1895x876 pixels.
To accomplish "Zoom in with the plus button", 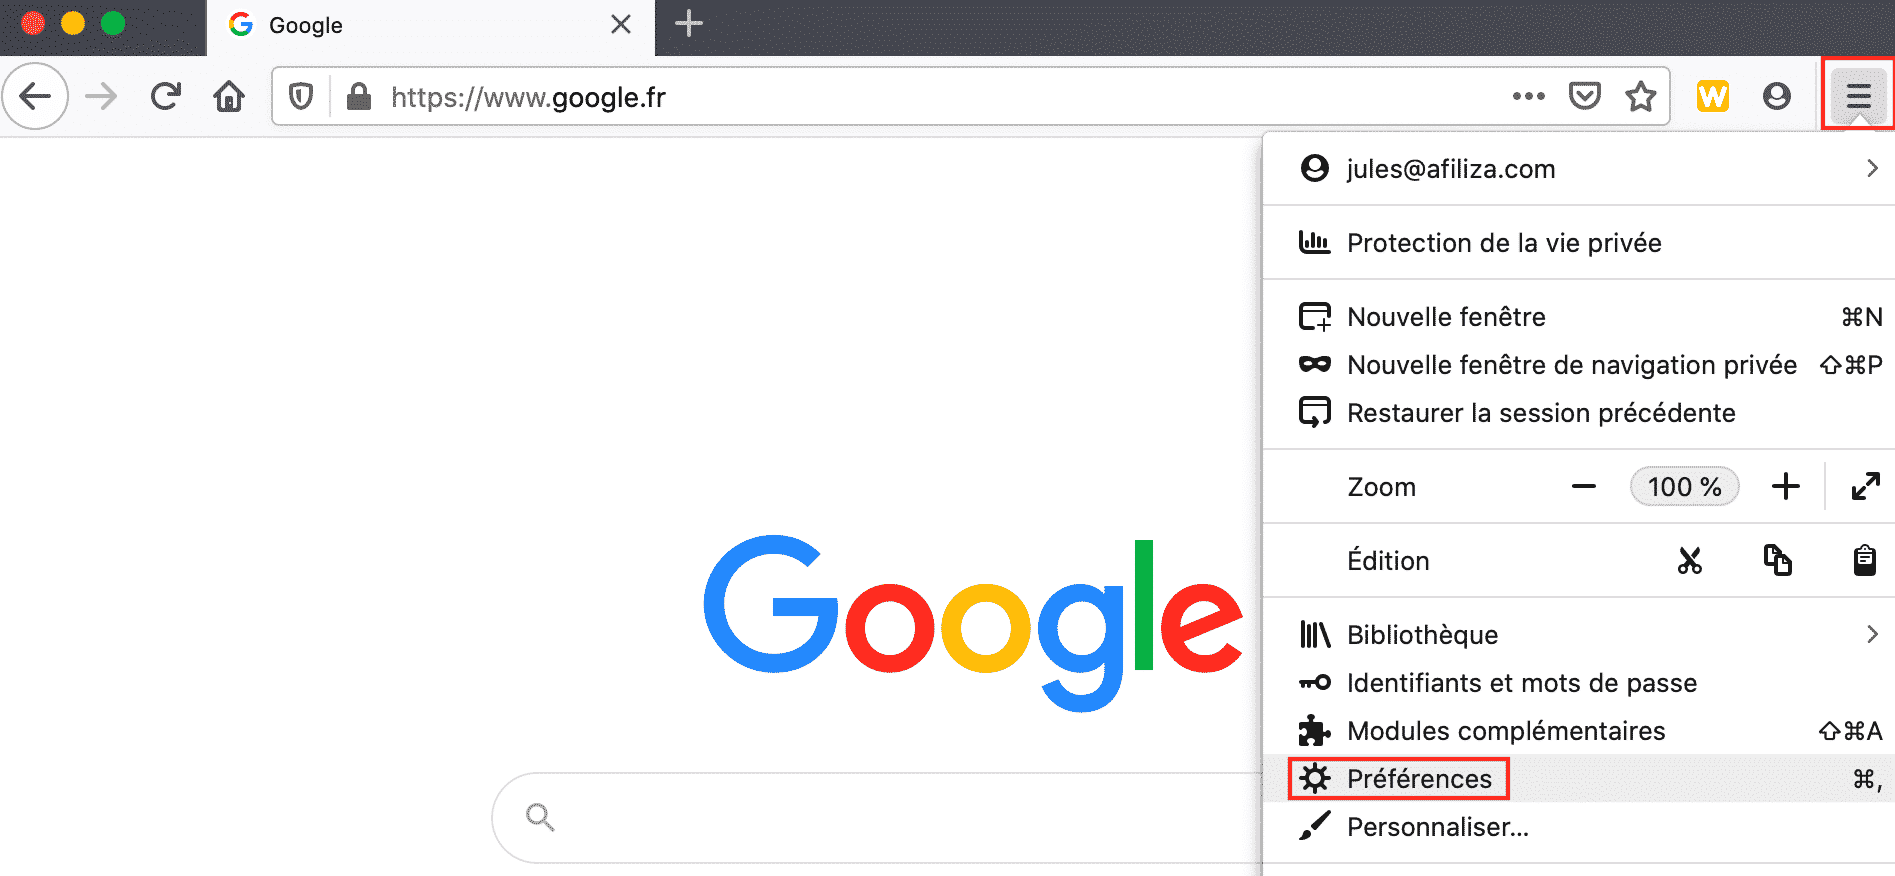I will [1785, 487].
